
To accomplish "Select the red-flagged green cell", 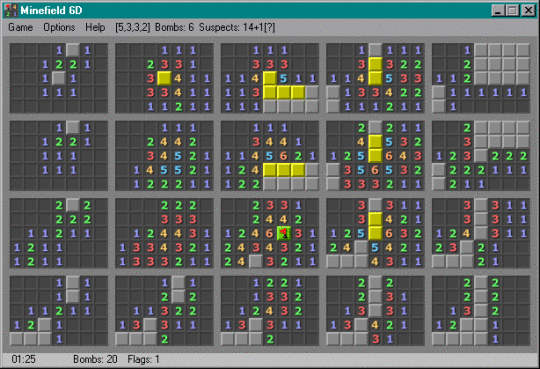I will point(284,233).
